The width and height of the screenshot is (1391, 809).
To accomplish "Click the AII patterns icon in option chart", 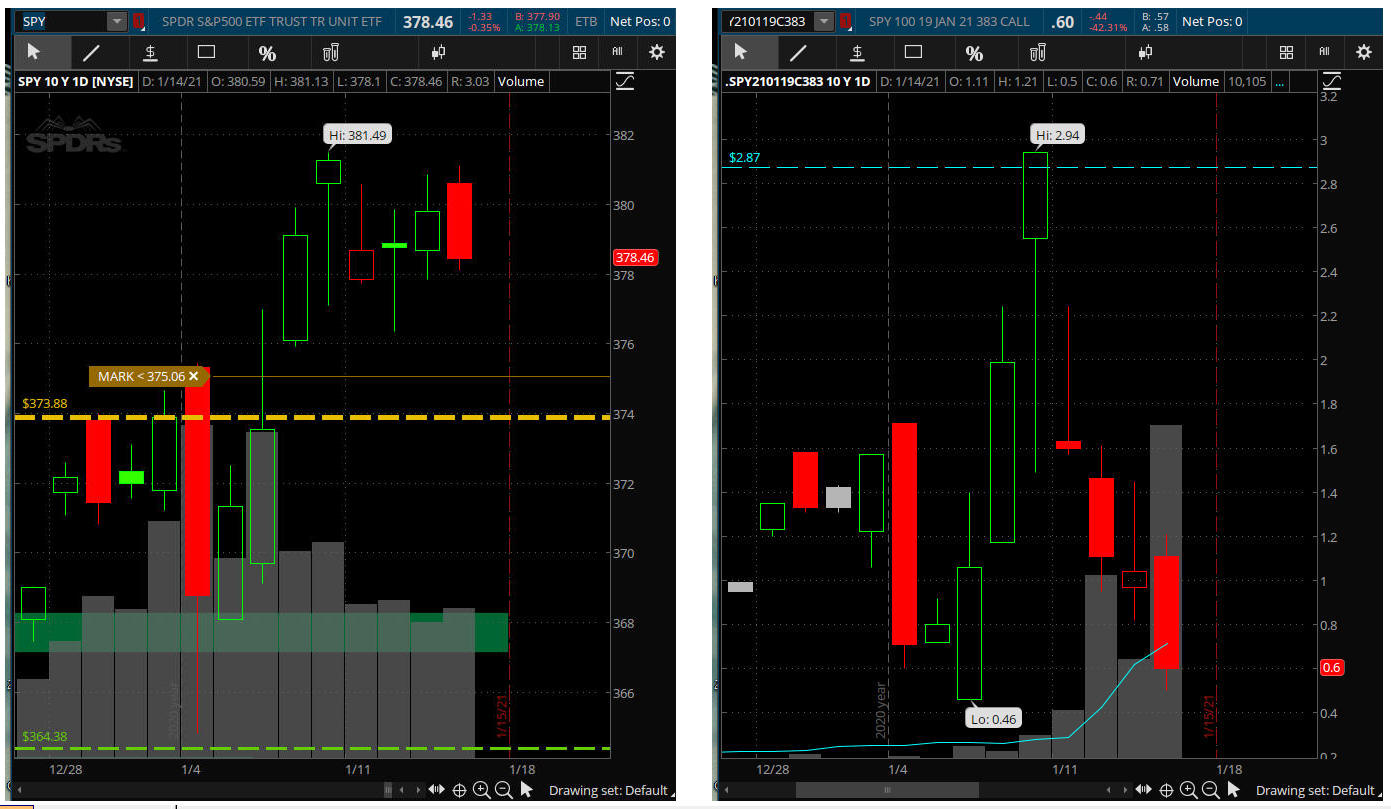I will (x=1324, y=52).
